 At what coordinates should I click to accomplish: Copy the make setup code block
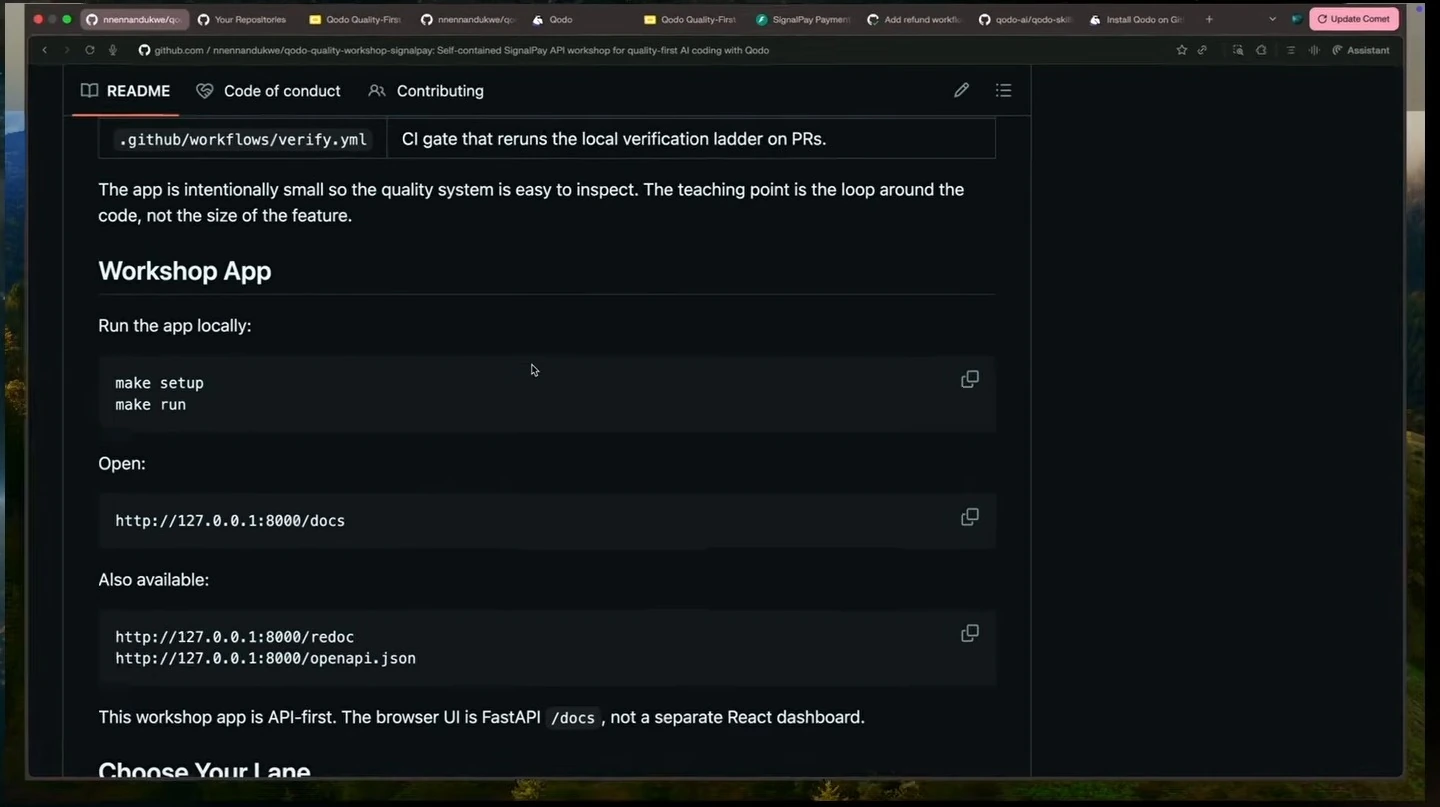pos(970,380)
